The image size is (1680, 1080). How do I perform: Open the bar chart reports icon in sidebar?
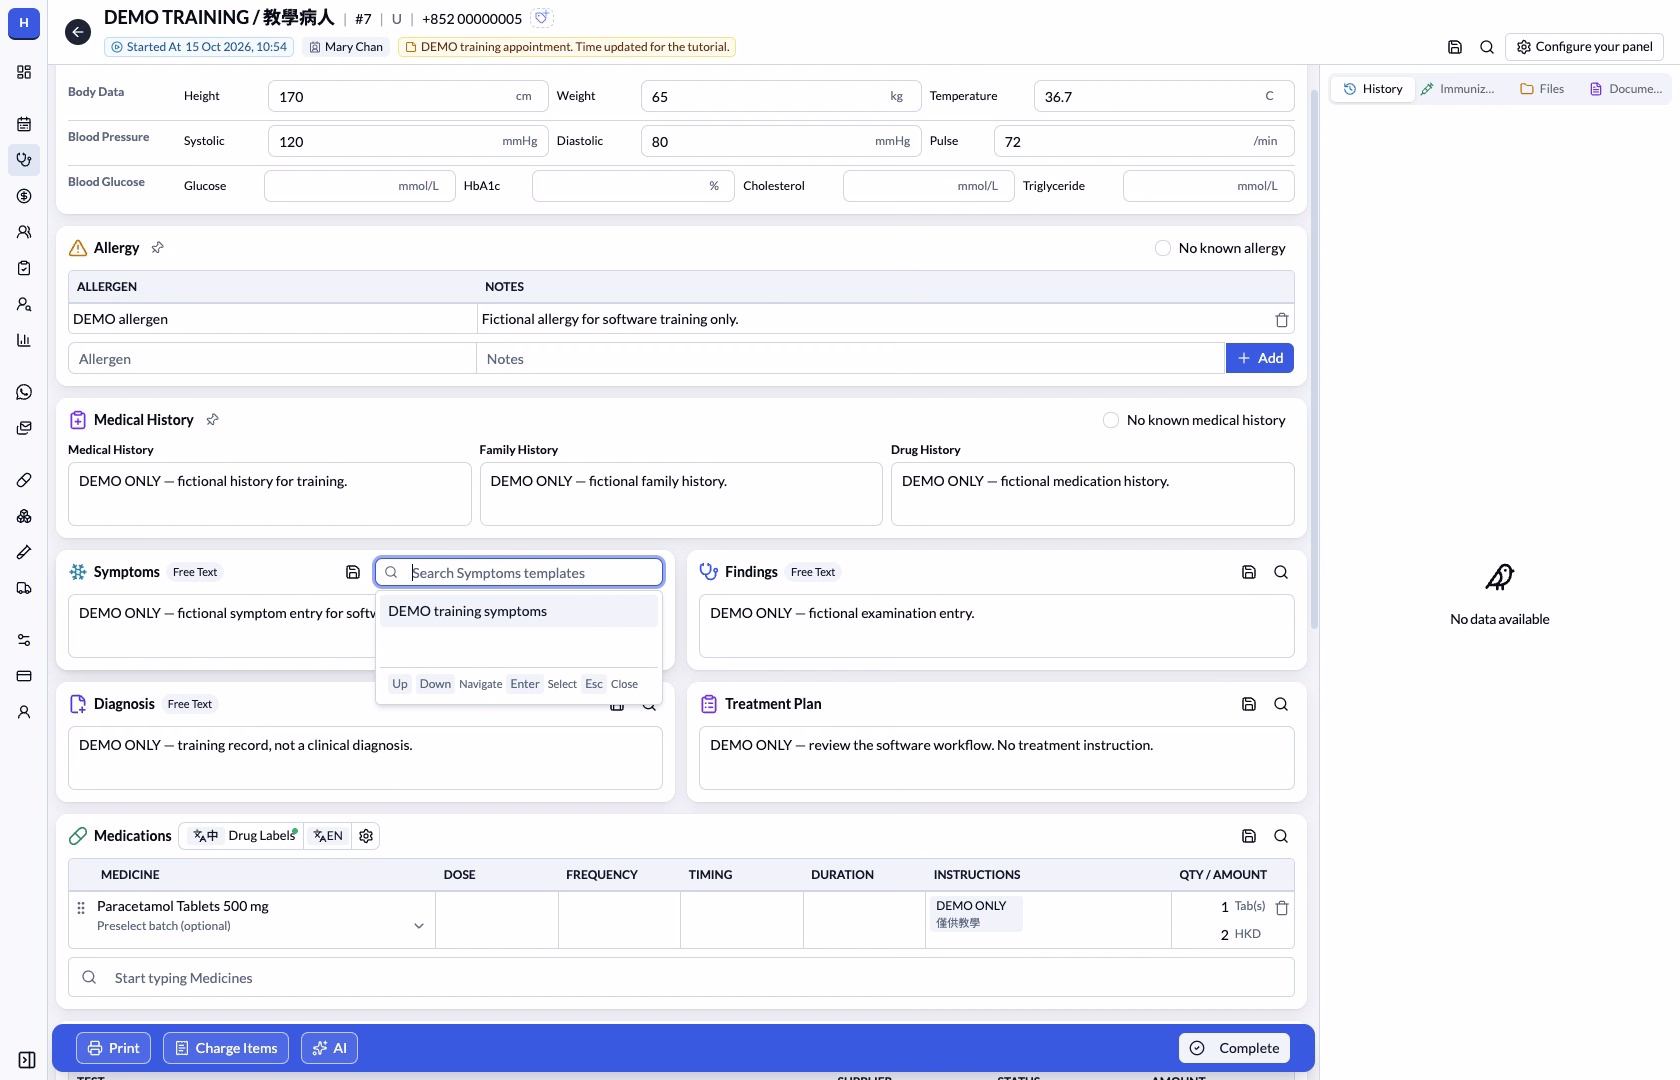pos(24,340)
